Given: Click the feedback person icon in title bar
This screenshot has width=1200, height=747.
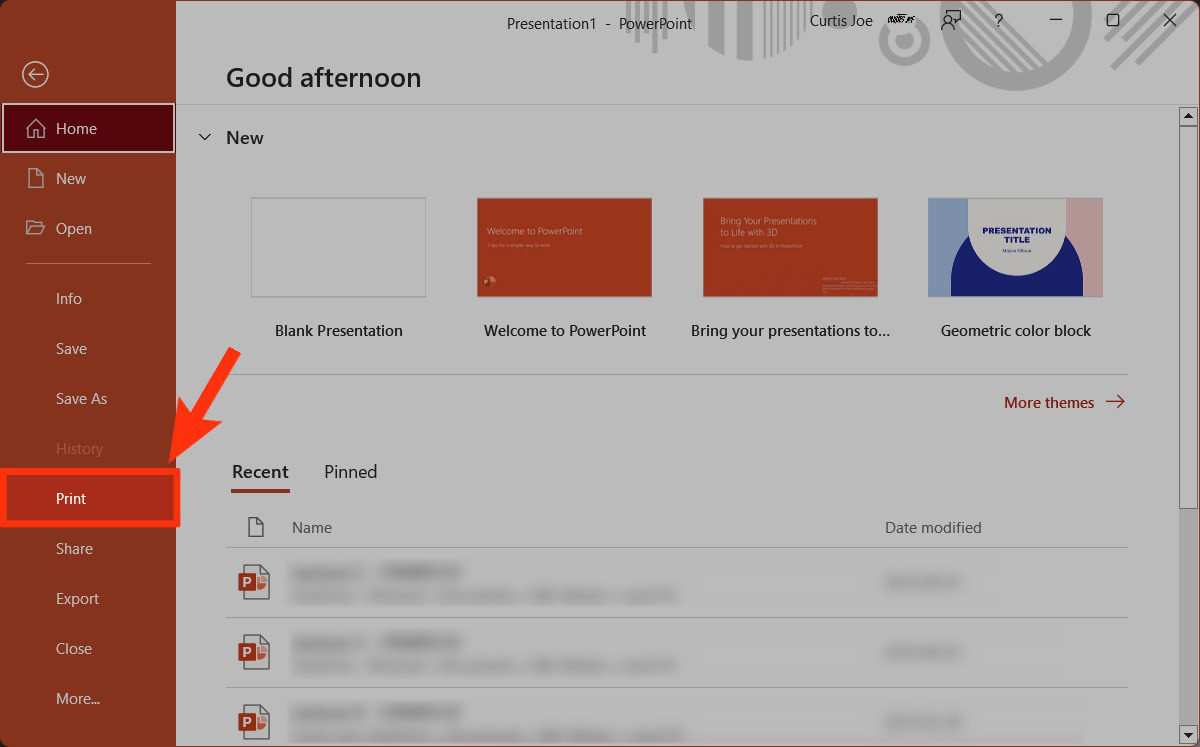Looking at the screenshot, I should (951, 21).
